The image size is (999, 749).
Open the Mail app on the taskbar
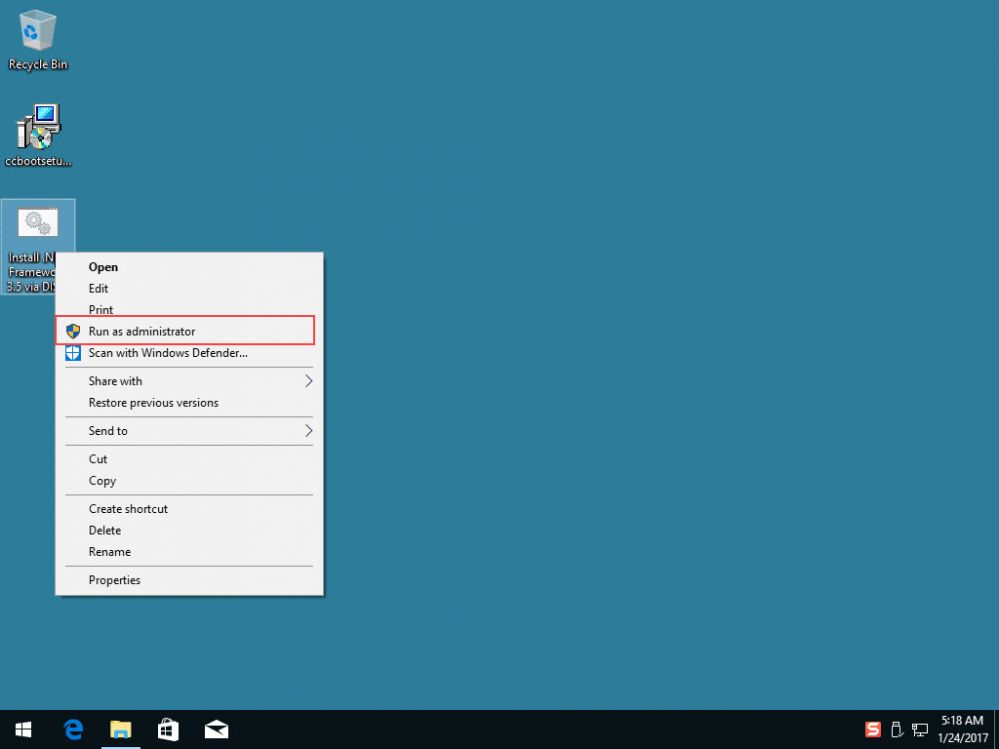216,729
